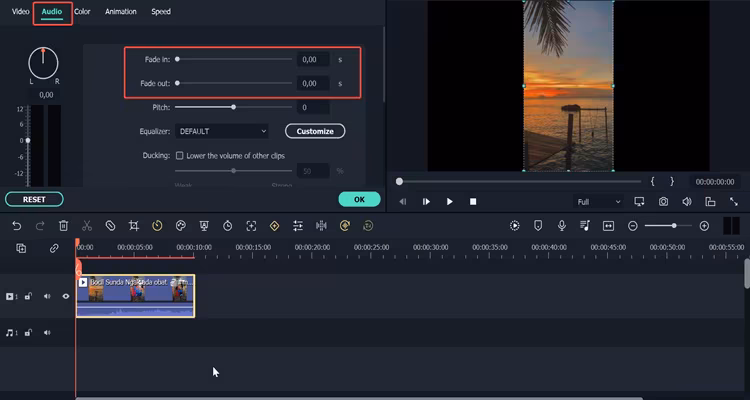The height and width of the screenshot is (400, 750).
Task: Toggle the auto ripple link icon
Action: click(x=54, y=248)
